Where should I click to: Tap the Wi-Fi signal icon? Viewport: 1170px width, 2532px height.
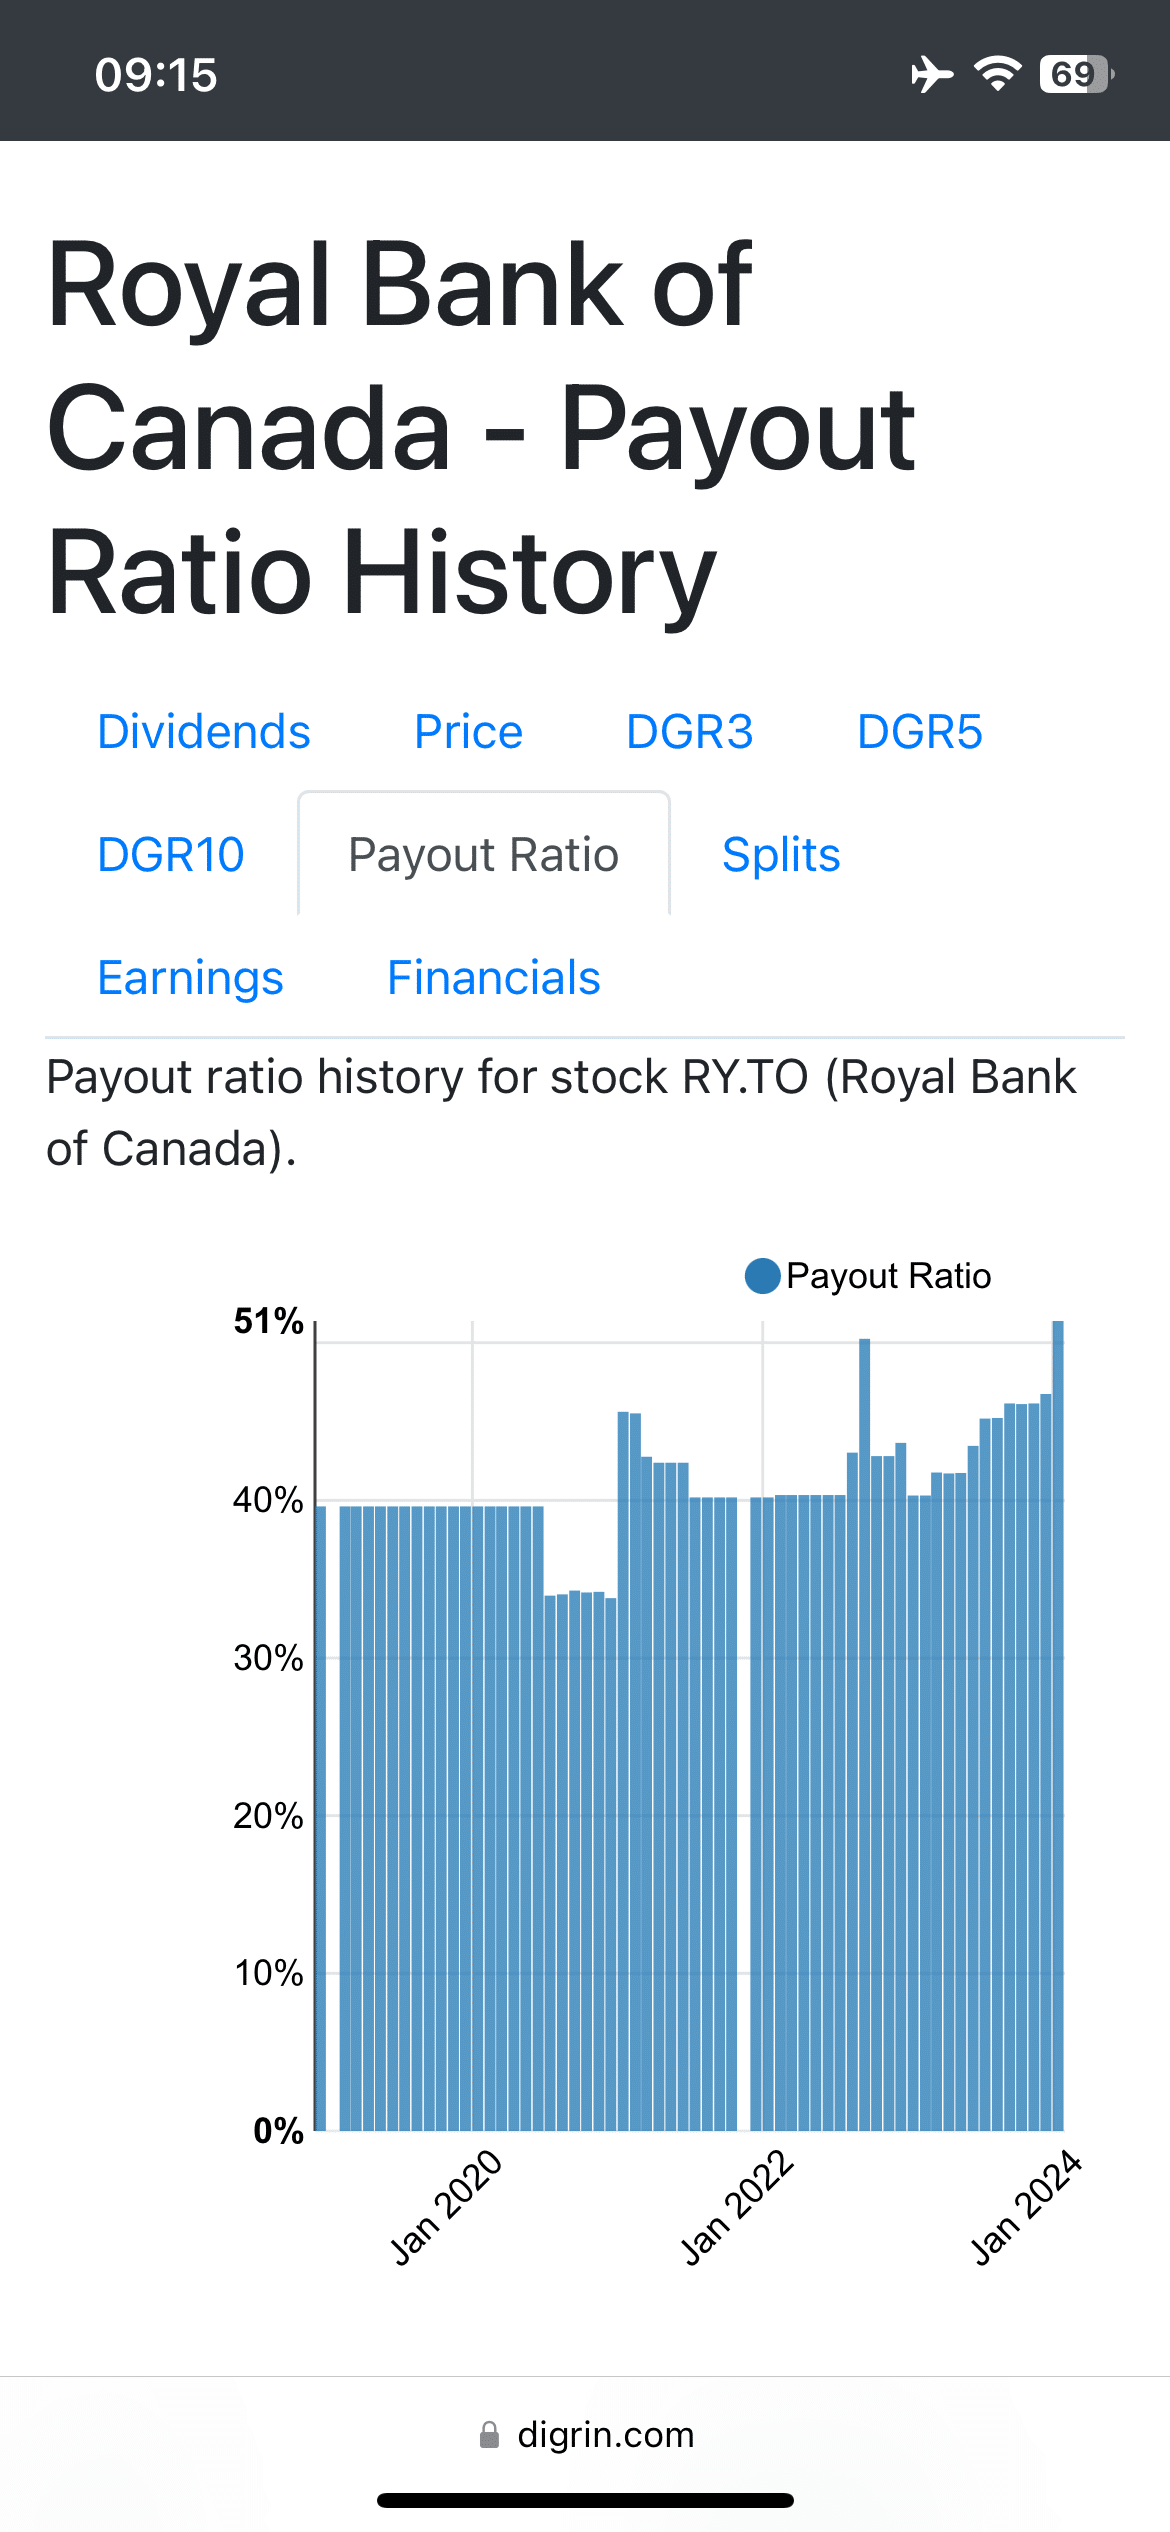997,75
